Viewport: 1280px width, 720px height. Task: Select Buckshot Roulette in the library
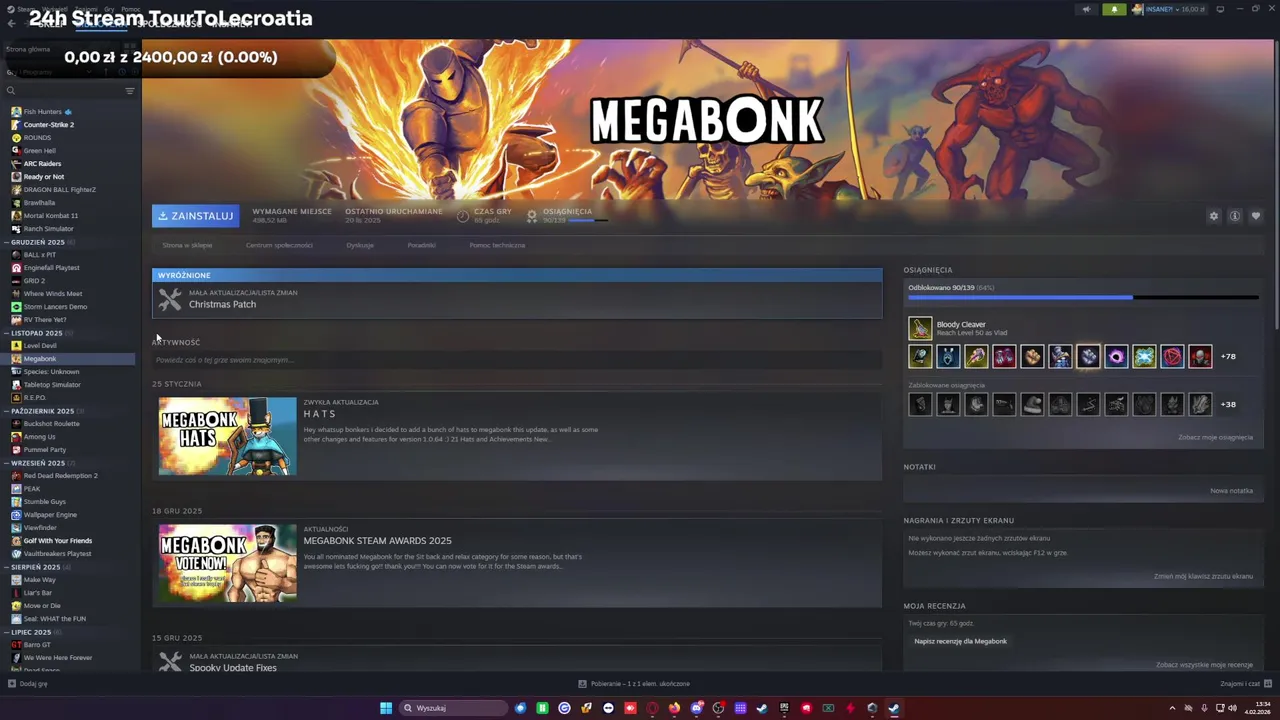pos(51,424)
